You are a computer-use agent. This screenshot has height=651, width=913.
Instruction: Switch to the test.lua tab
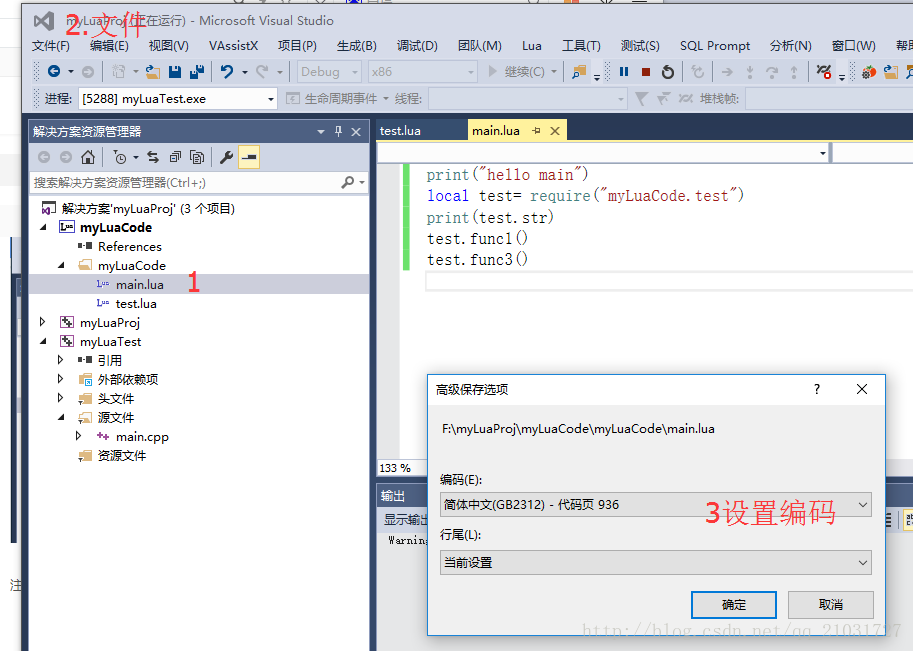[x=400, y=131]
